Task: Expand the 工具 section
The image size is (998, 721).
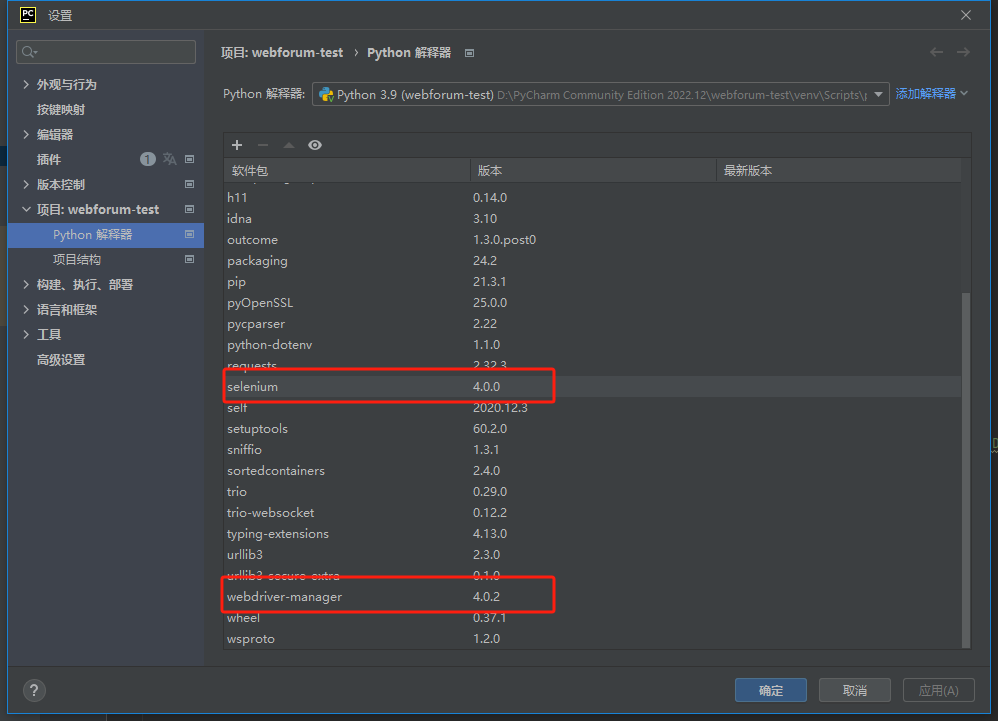Action: pyautogui.click(x=26, y=334)
